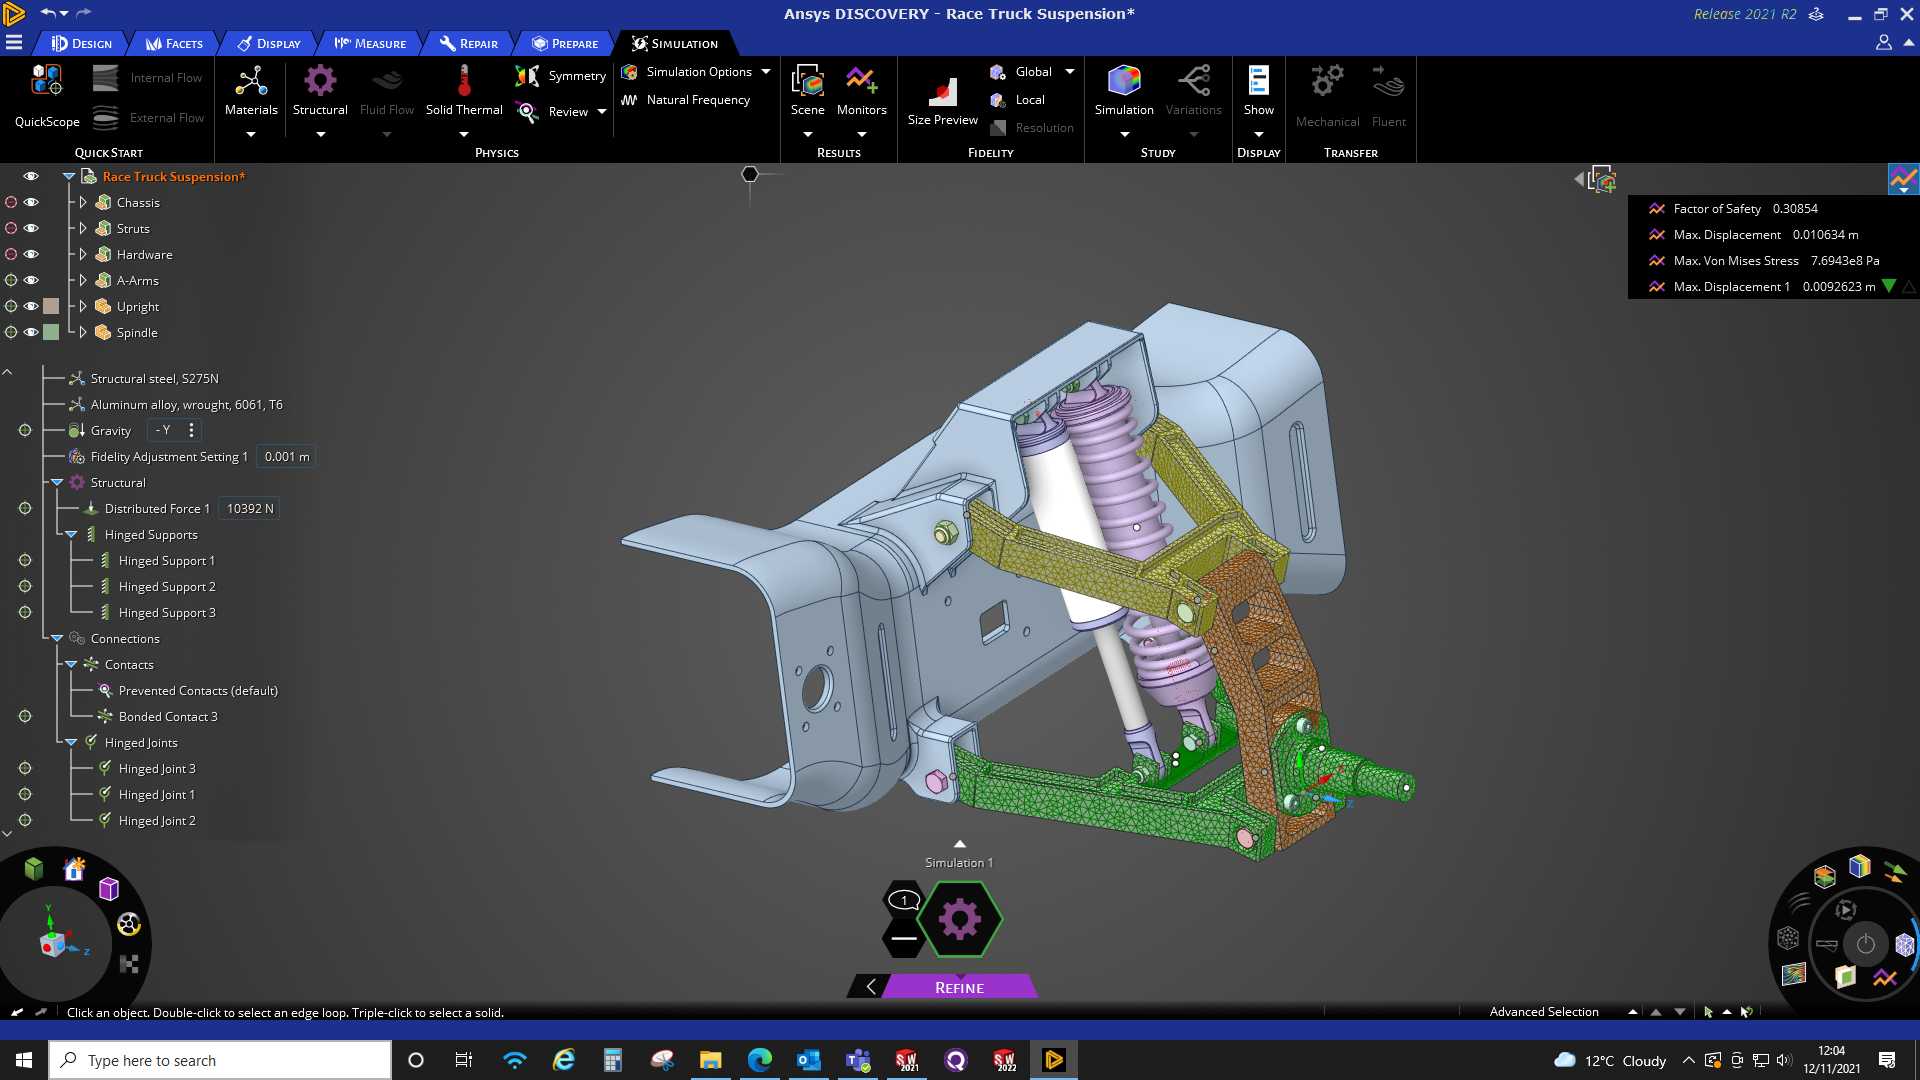Click the undo arrow
The height and width of the screenshot is (1080, 1920).
48,13
